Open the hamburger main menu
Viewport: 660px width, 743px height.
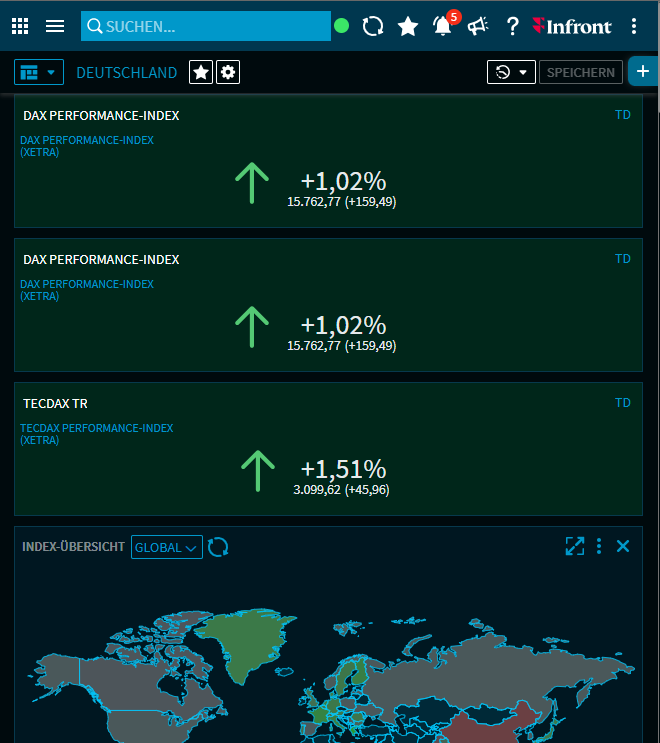[x=55, y=26]
